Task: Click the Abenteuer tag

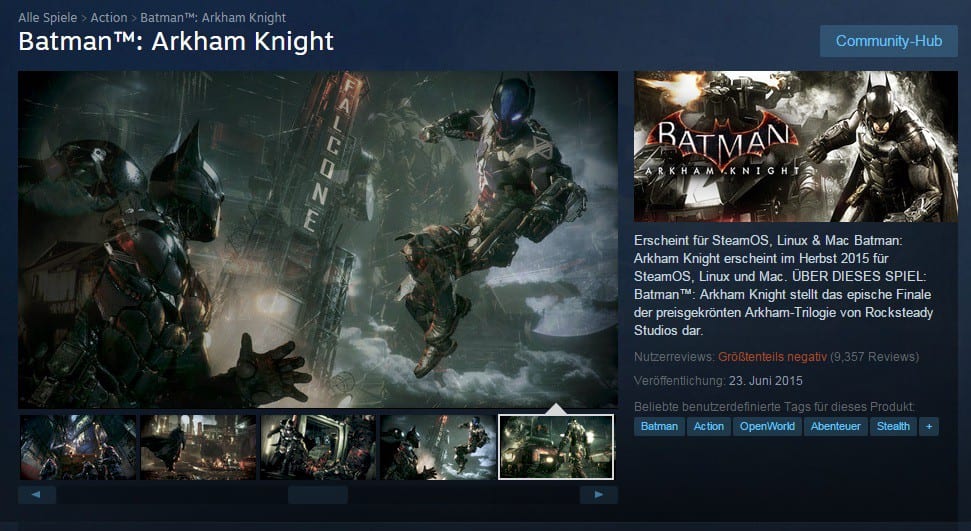Action: pos(834,426)
